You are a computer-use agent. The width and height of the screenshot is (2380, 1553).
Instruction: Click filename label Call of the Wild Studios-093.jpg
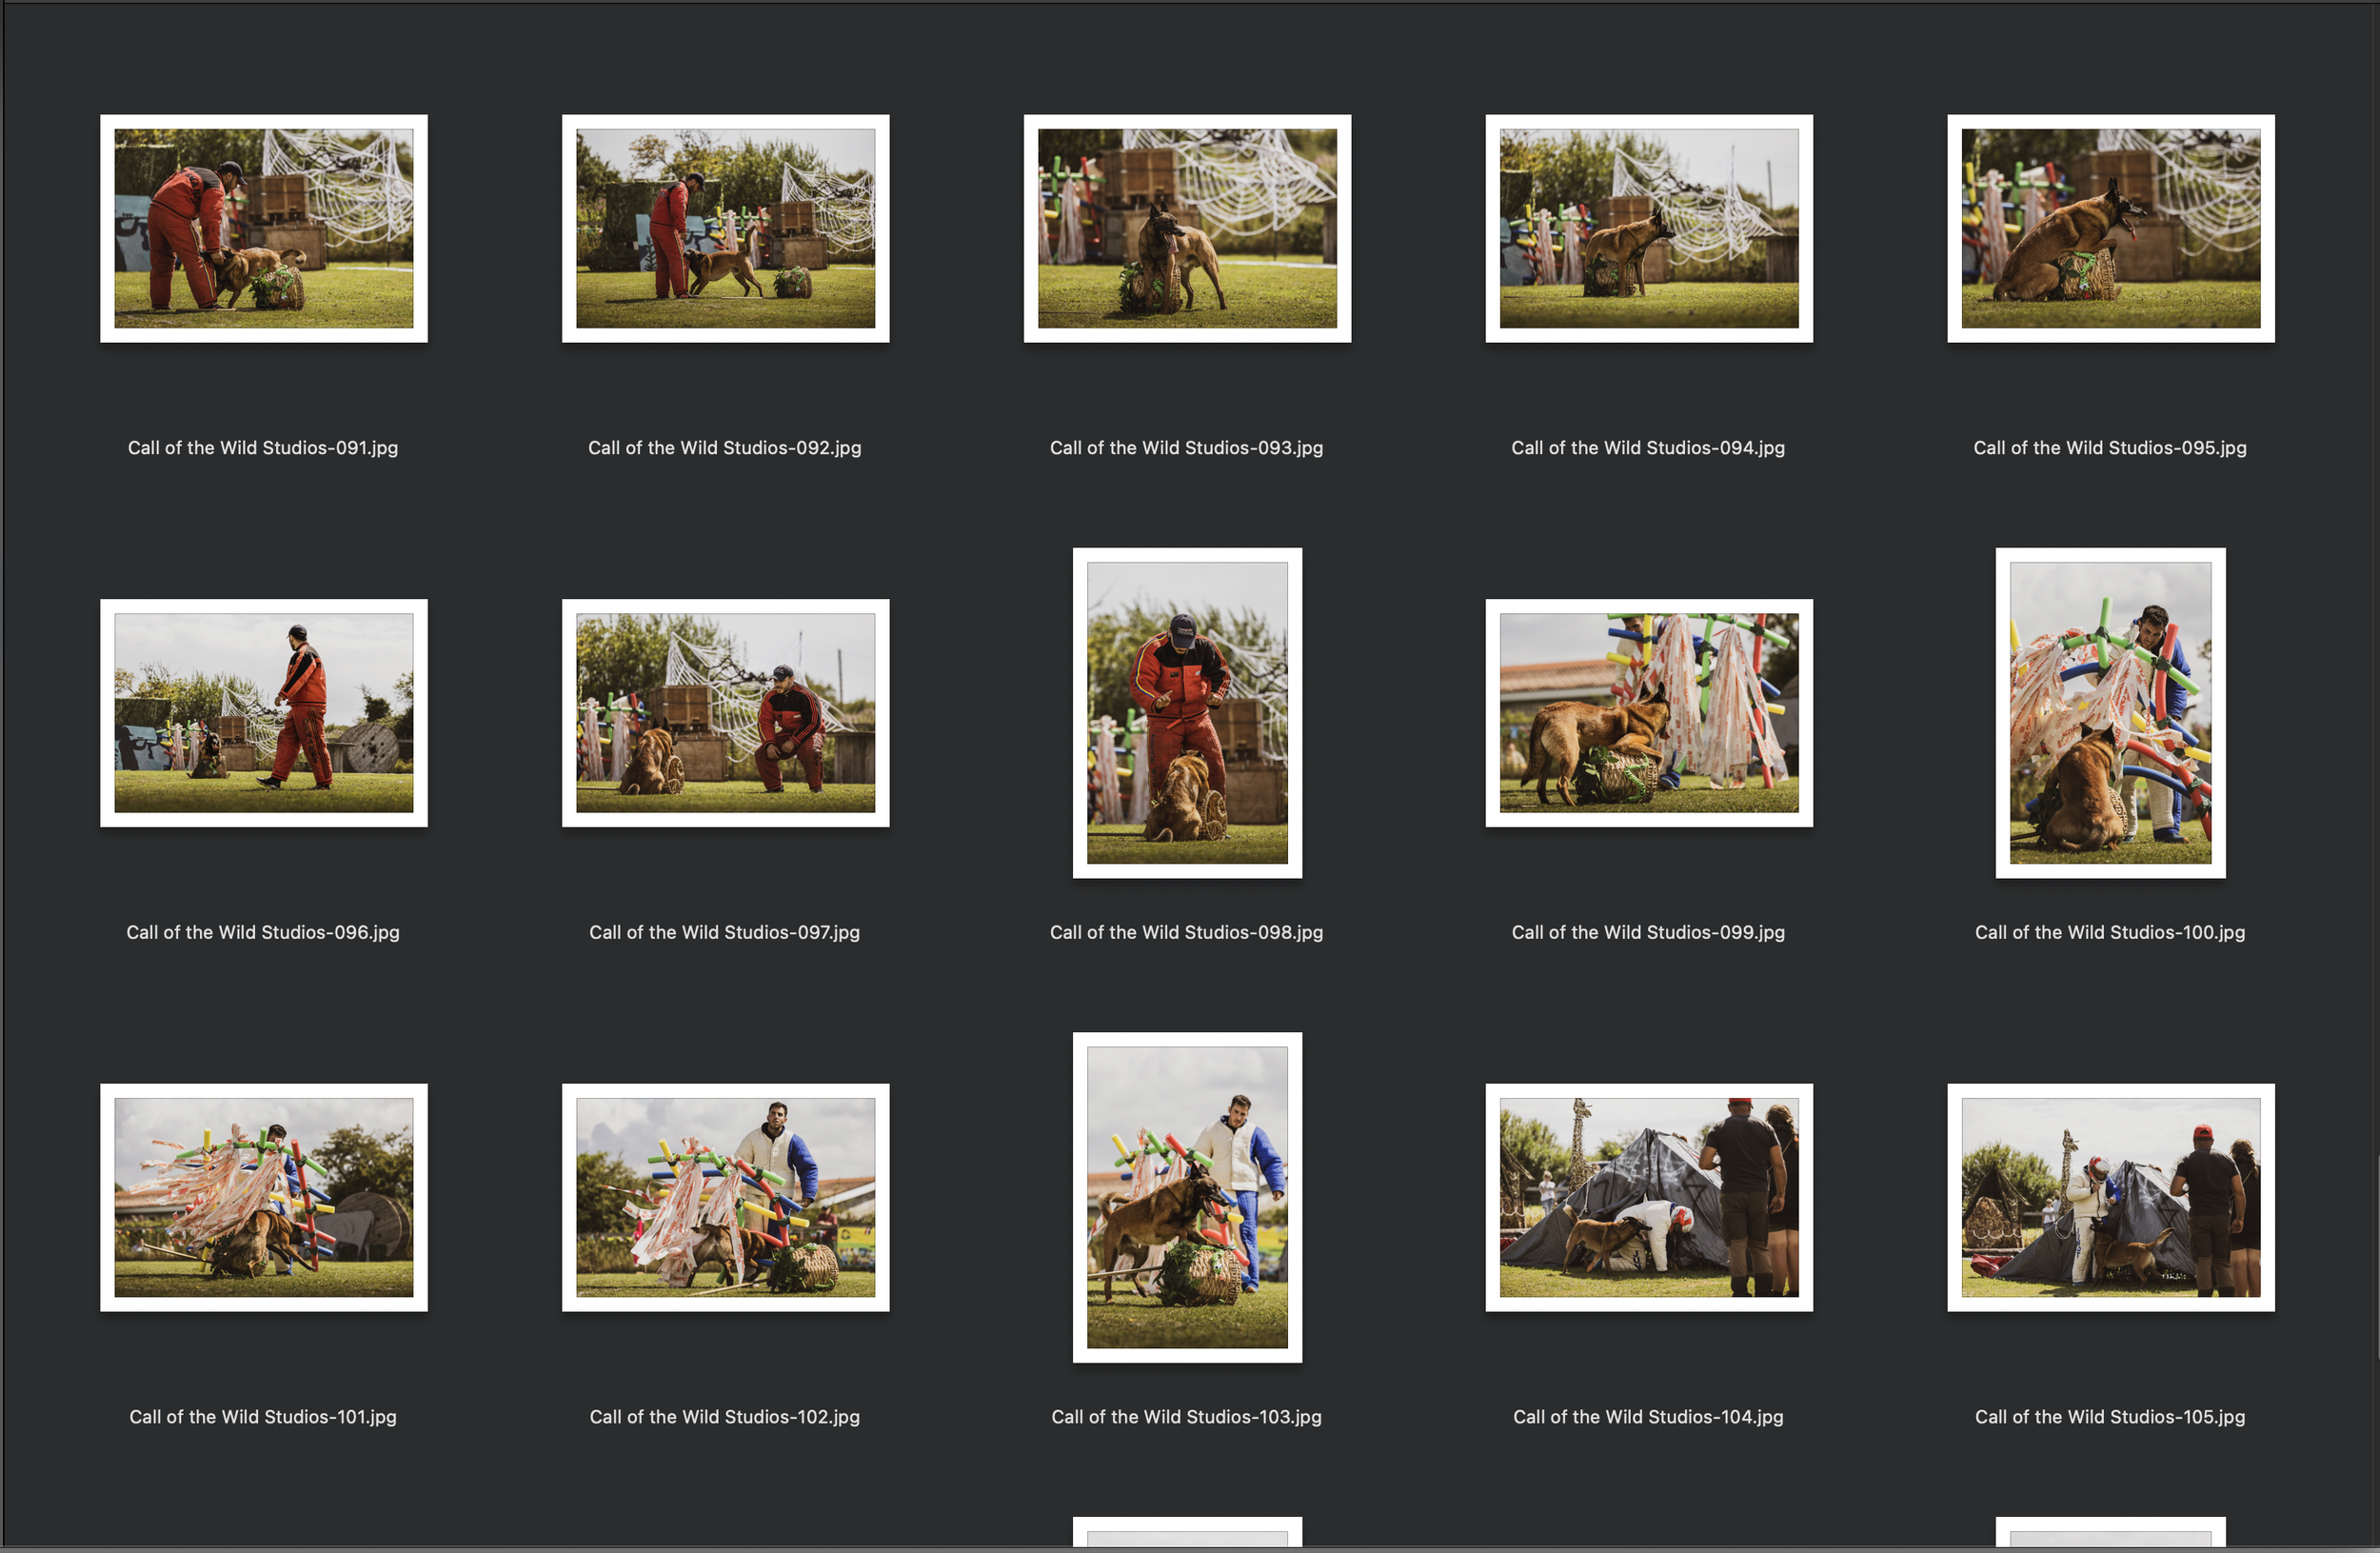click(1186, 448)
